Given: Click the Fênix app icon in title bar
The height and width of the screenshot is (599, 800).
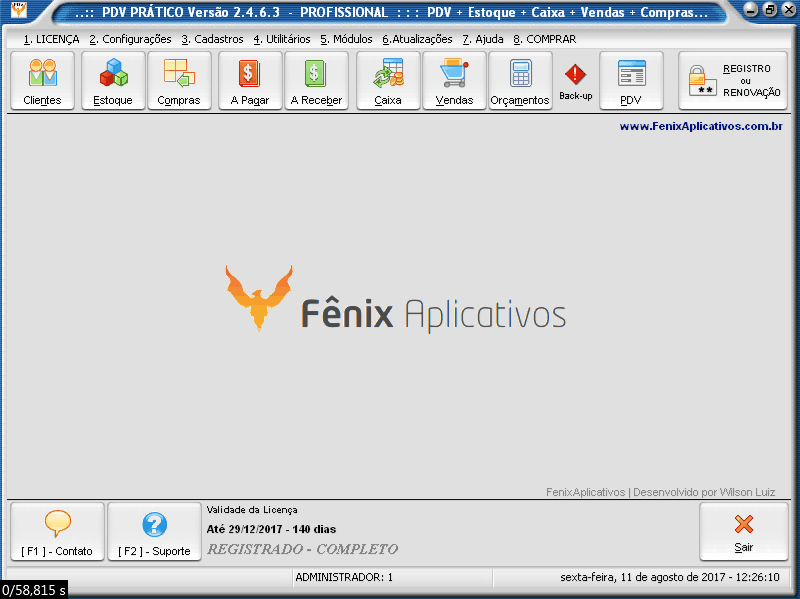Looking at the screenshot, I should (x=19, y=10).
